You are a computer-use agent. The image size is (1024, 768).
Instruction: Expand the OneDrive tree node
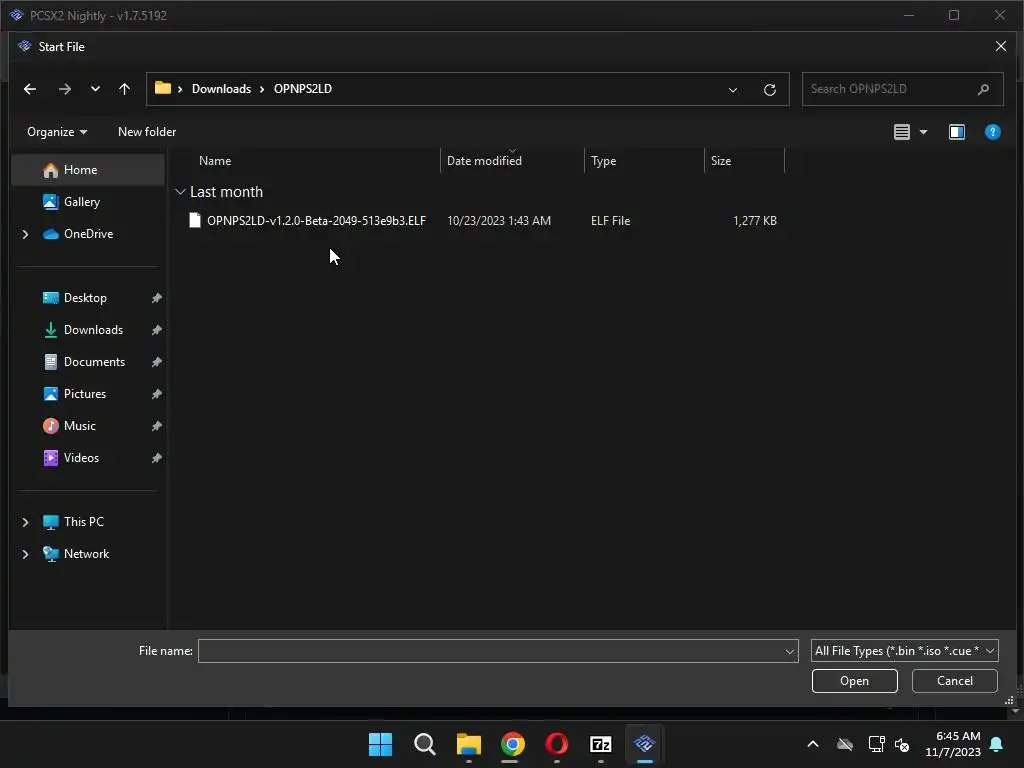[x=25, y=234]
